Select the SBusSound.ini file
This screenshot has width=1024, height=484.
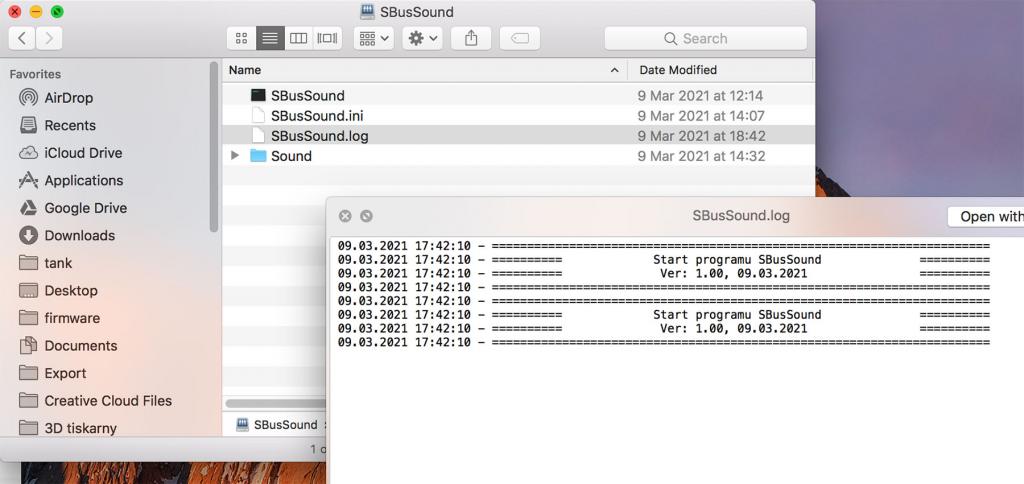click(x=316, y=116)
